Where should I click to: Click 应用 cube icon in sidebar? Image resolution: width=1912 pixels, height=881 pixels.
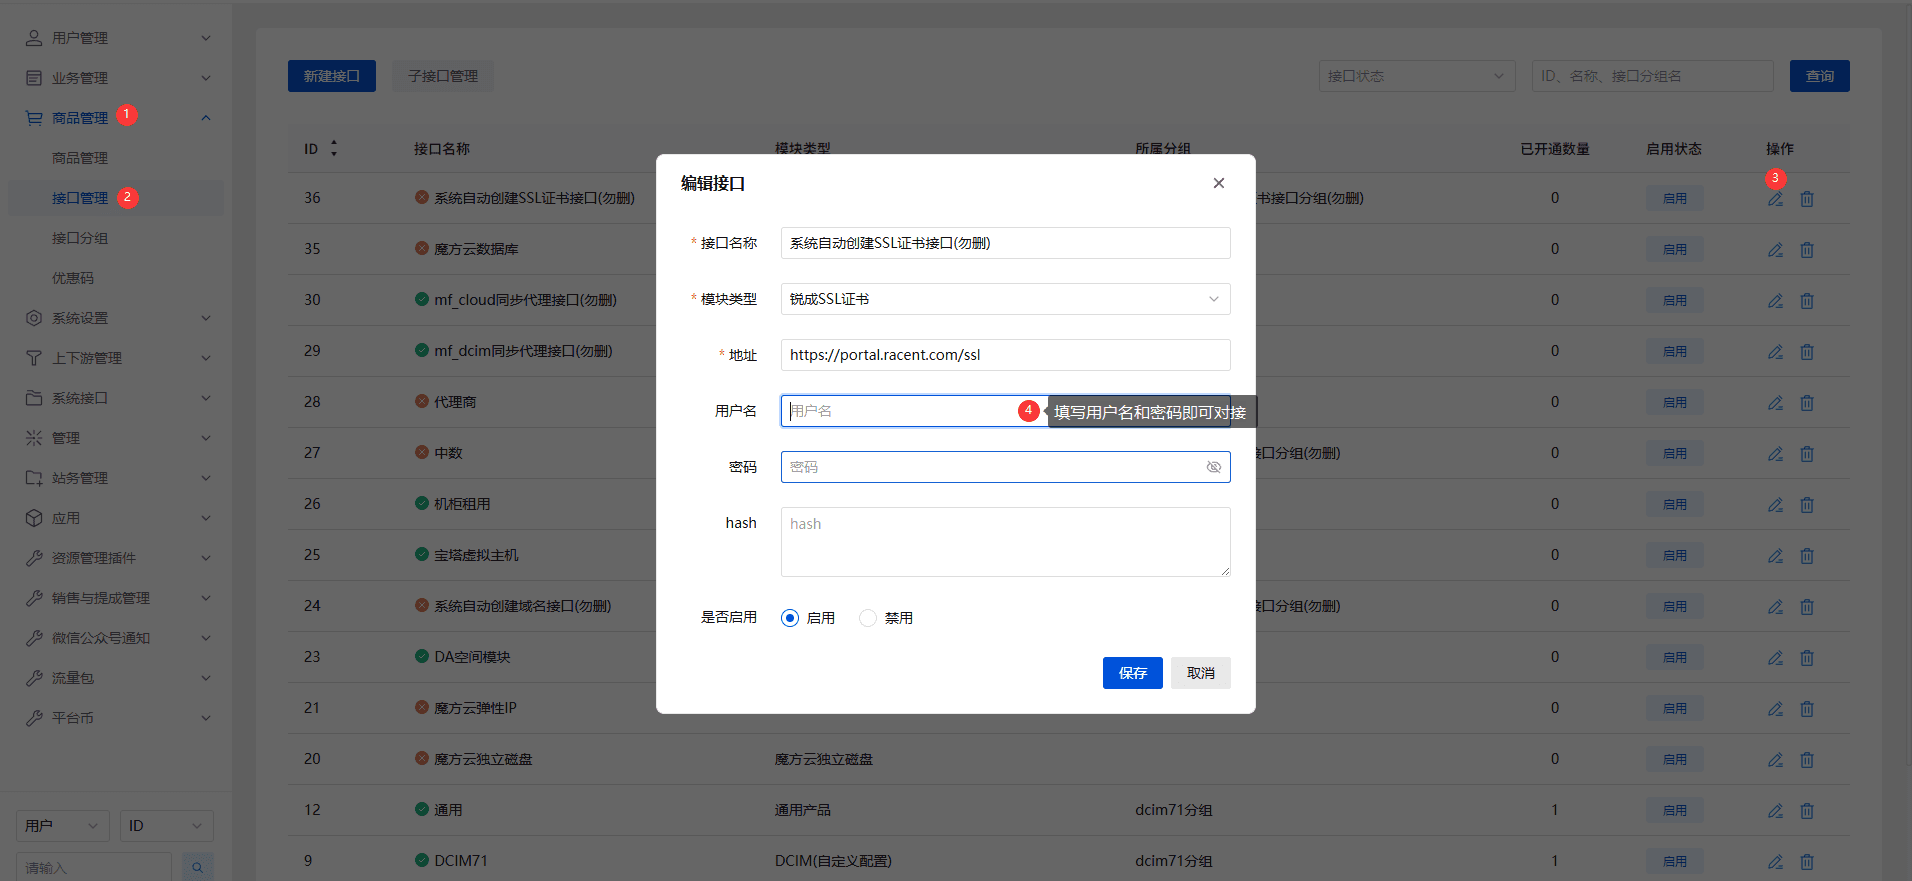point(34,518)
